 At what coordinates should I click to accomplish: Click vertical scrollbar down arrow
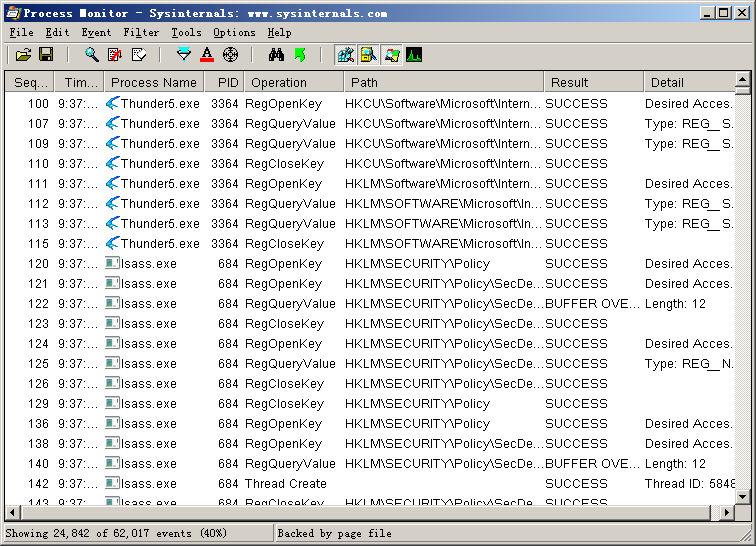click(742, 496)
